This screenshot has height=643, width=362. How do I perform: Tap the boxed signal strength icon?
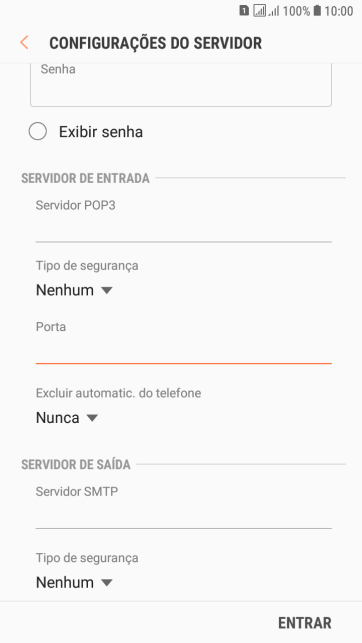(x=260, y=11)
